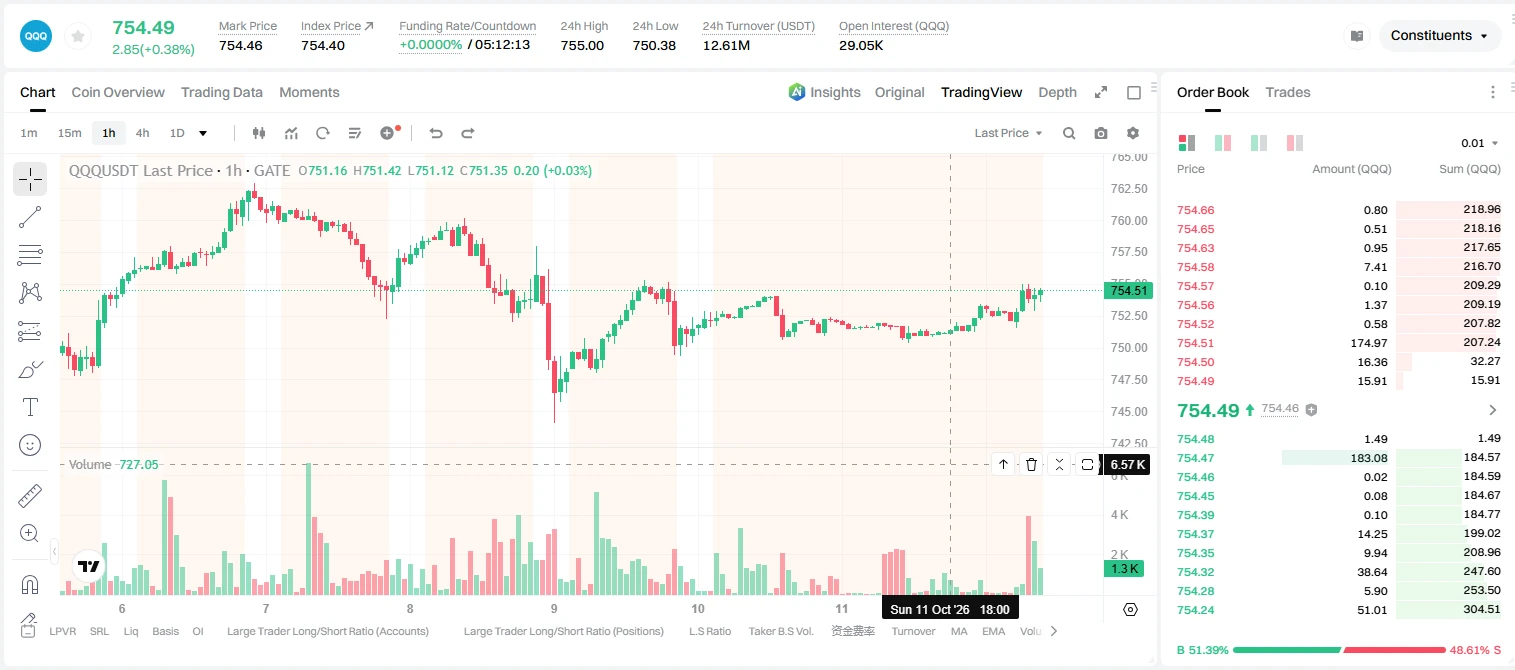Screen dimensions: 1515x670
Task: Switch to the Trades tab
Action: [1287, 92]
